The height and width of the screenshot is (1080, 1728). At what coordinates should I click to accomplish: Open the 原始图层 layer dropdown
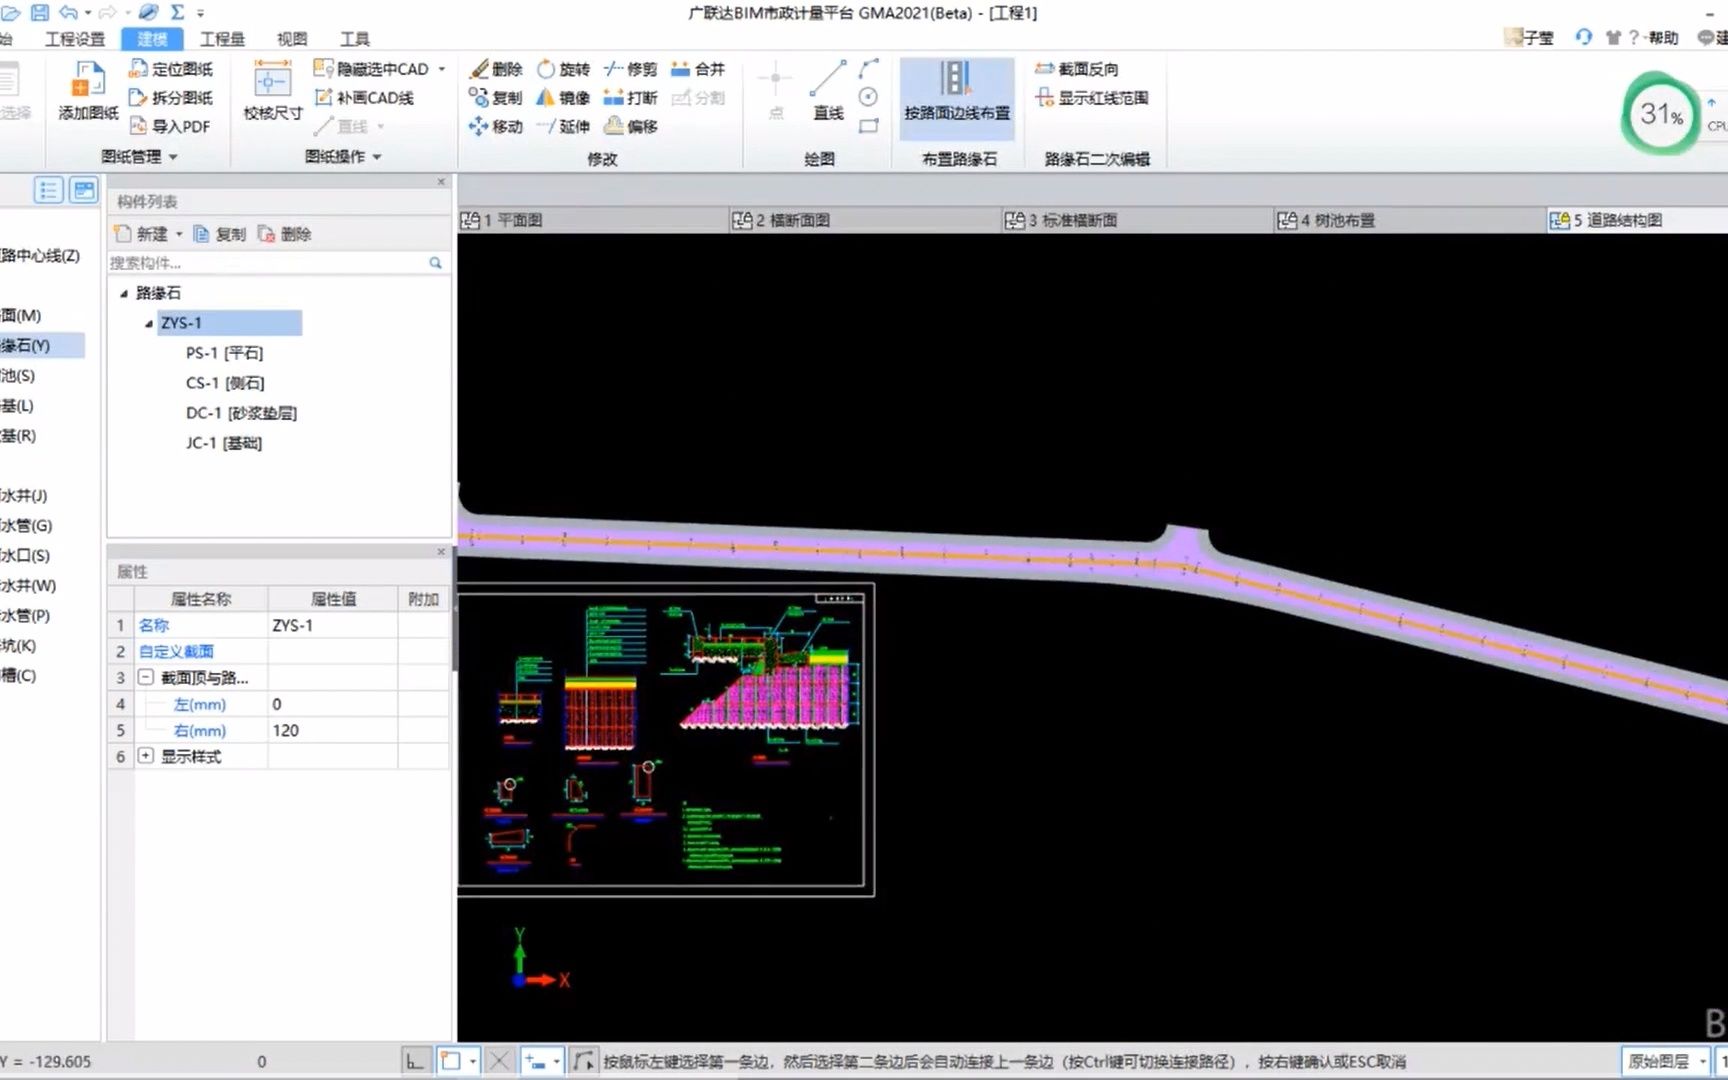click(x=1702, y=1061)
